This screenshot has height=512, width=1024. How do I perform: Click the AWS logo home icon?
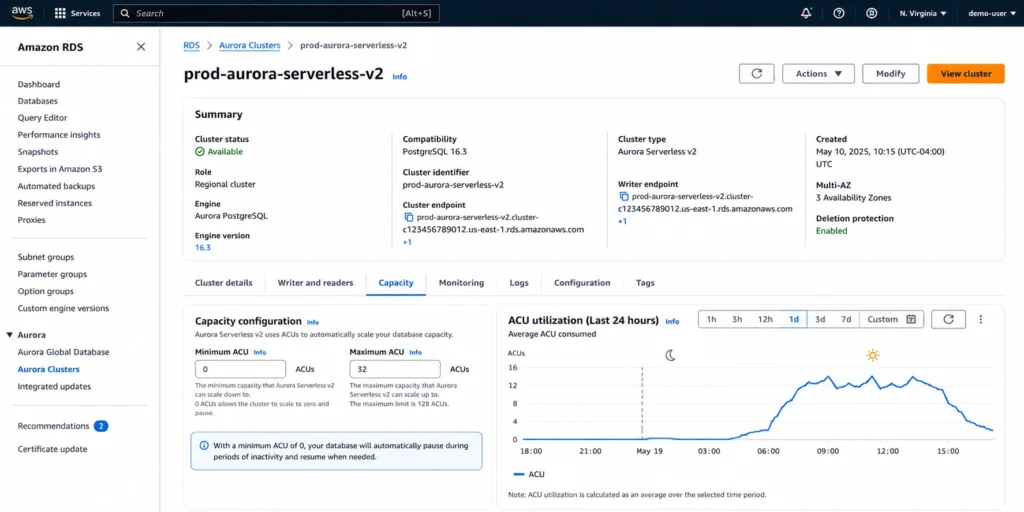click(x=22, y=13)
